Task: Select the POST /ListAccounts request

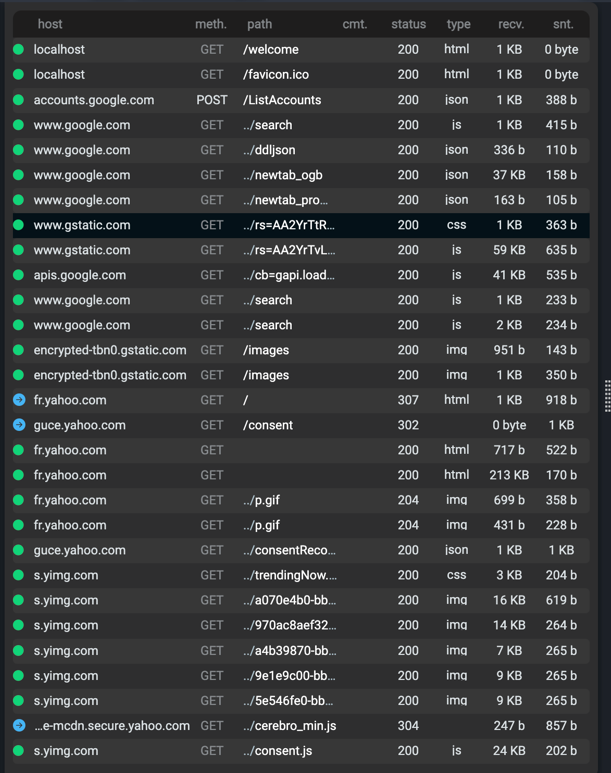Action: coord(301,100)
